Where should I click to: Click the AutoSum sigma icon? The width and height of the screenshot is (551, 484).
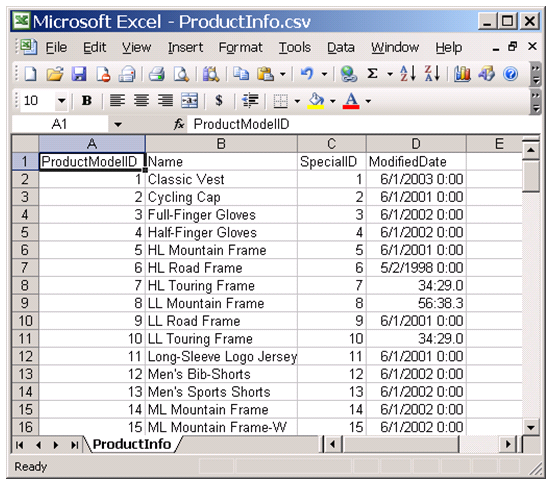click(x=372, y=74)
